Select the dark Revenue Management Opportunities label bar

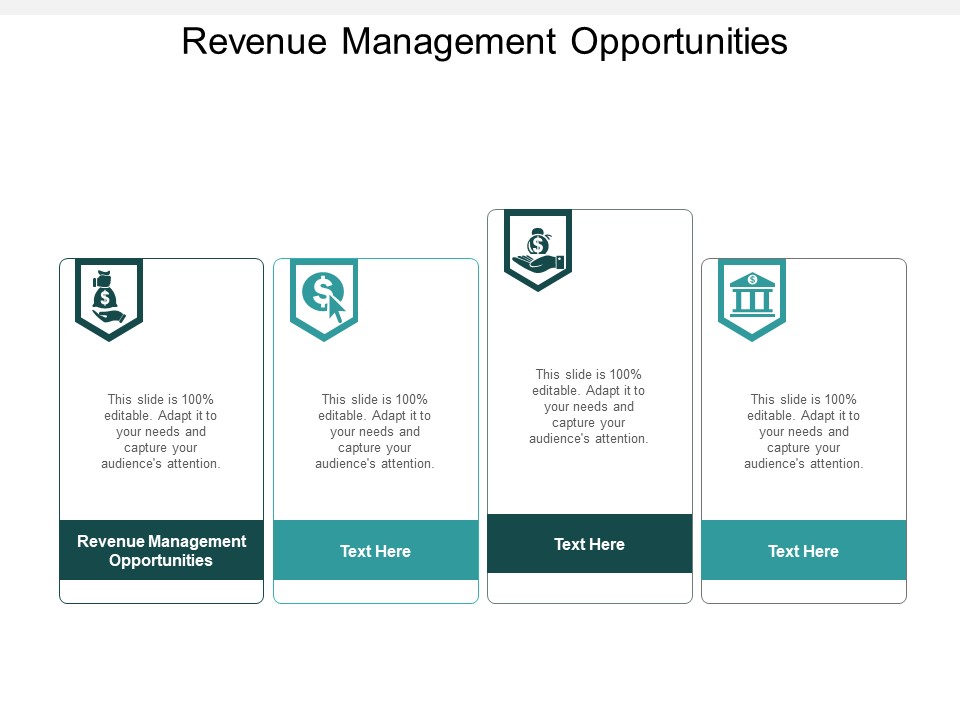point(162,550)
